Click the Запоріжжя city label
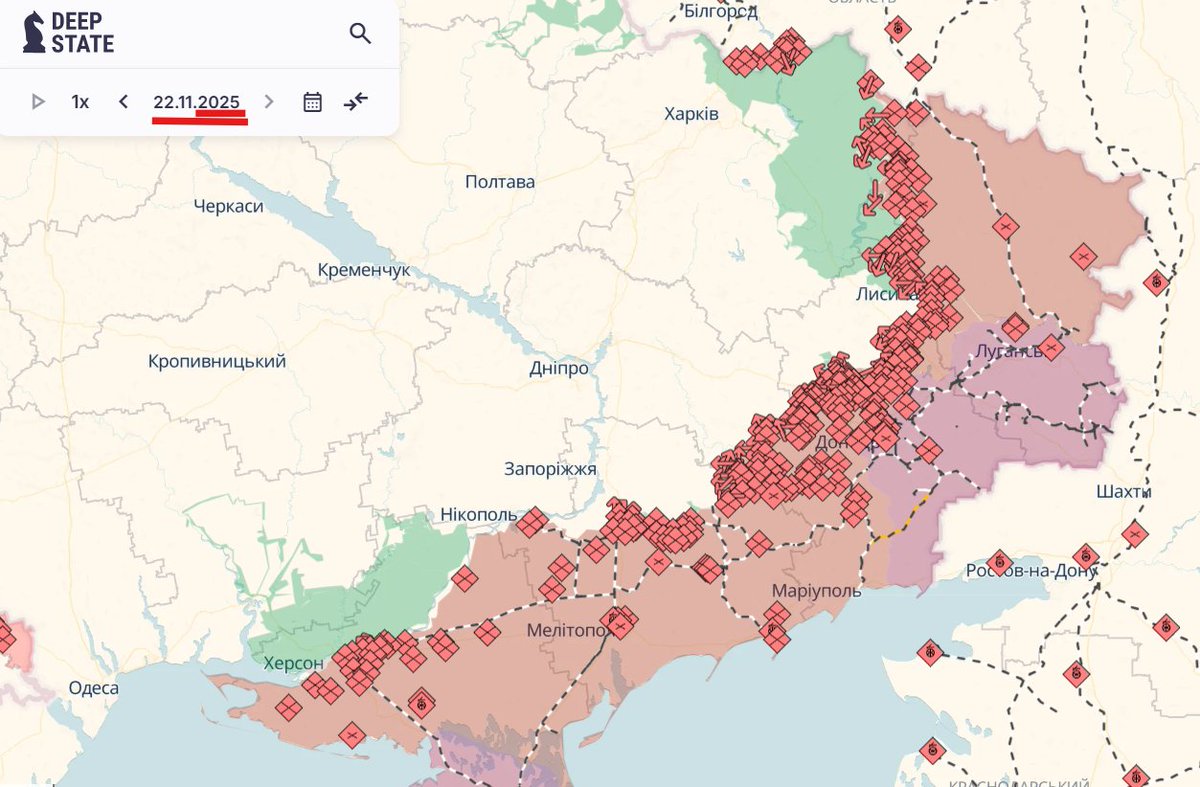Screen dimensions: 1200x787 550,469
